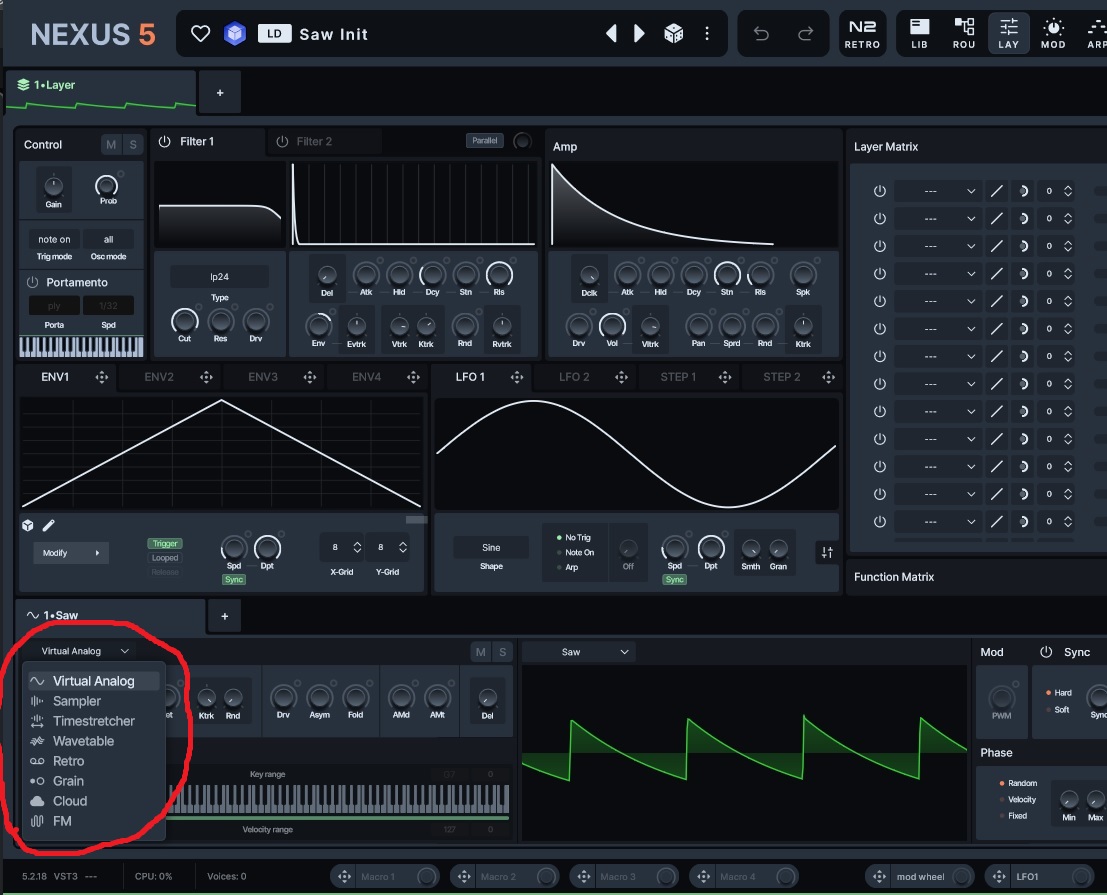Add a new layer with plus button
The image size is (1107, 895).
[x=220, y=92]
